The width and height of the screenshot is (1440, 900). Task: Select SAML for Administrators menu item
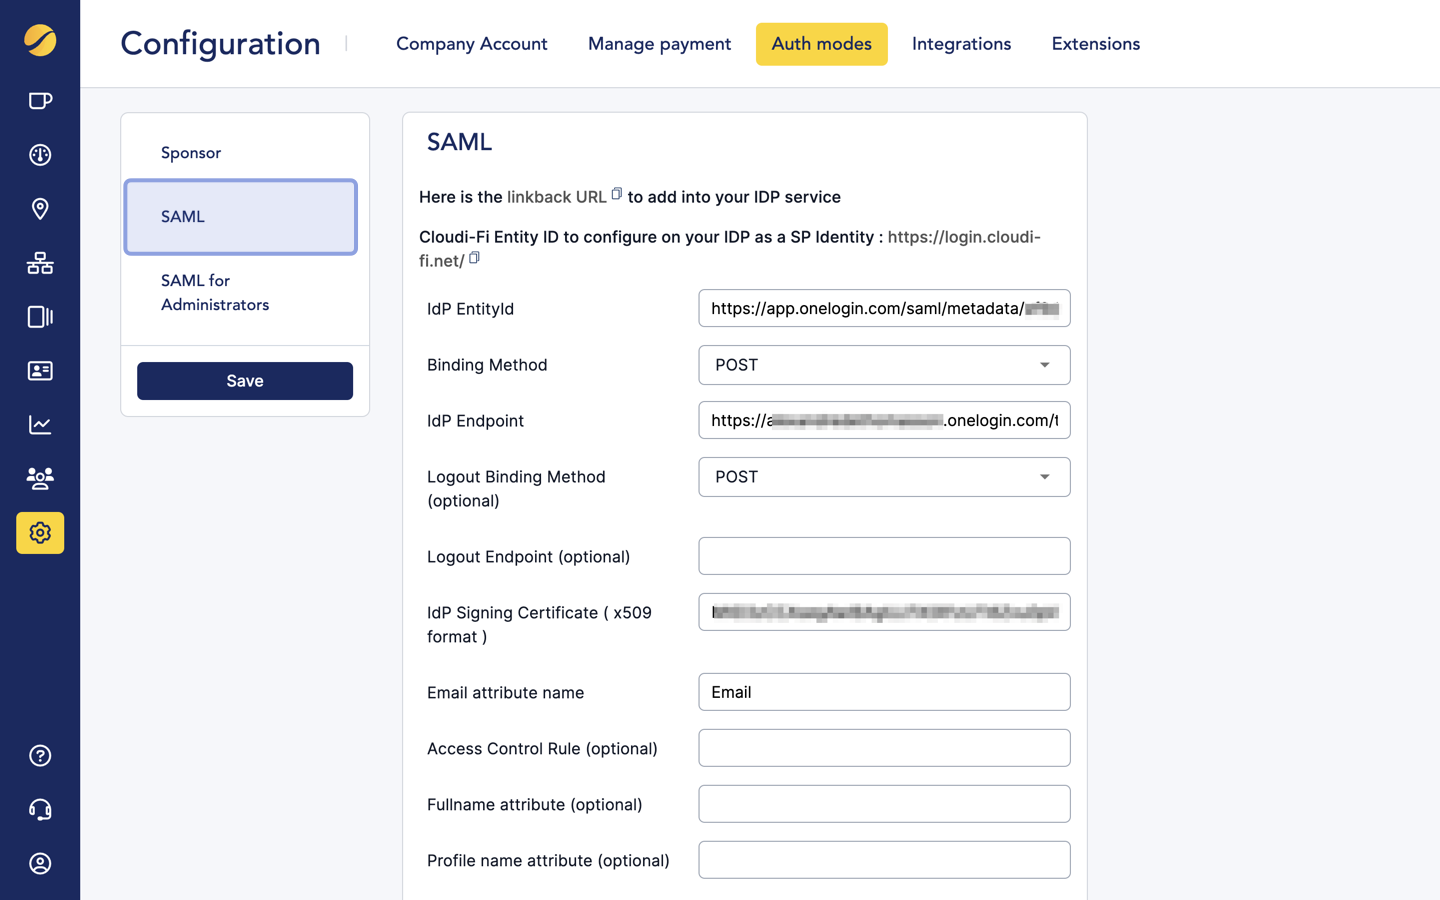215,293
